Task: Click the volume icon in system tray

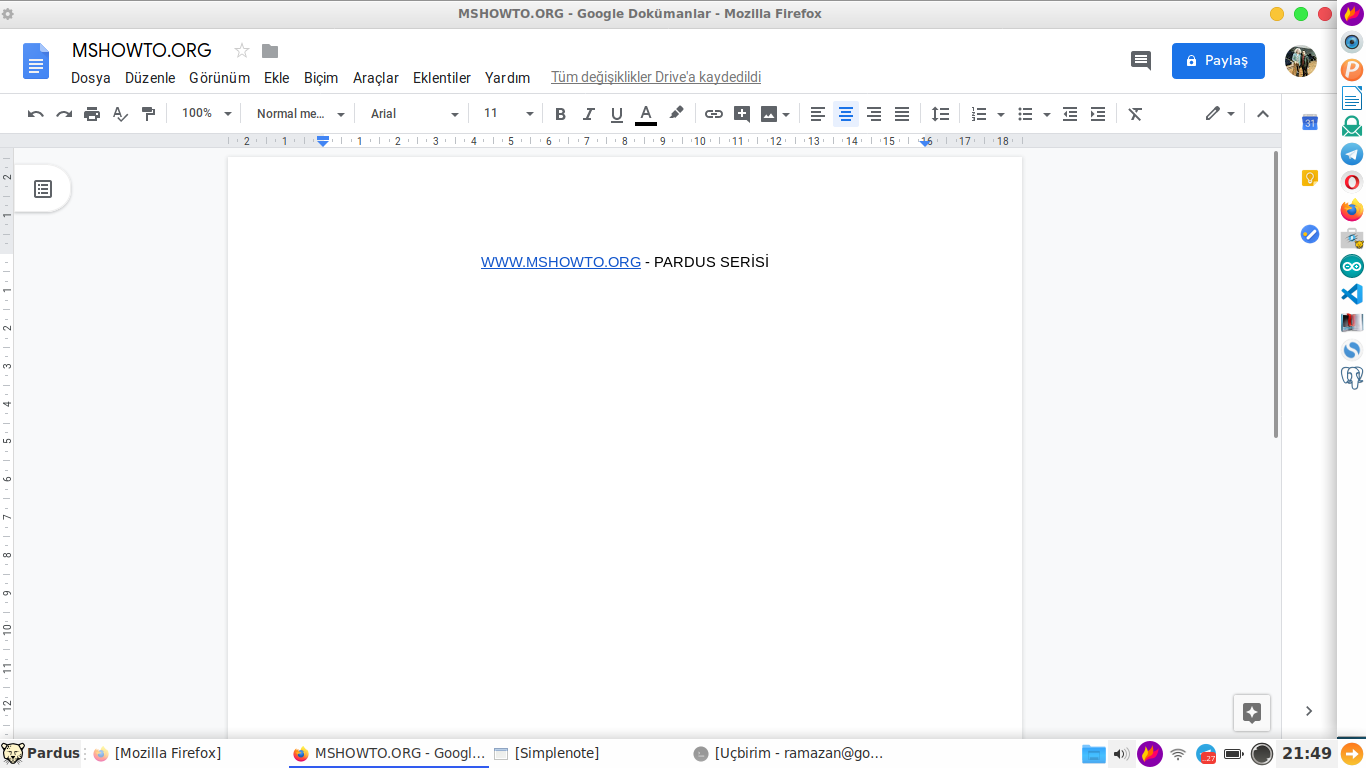Action: pyautogui.click(x=1121, y=754)
